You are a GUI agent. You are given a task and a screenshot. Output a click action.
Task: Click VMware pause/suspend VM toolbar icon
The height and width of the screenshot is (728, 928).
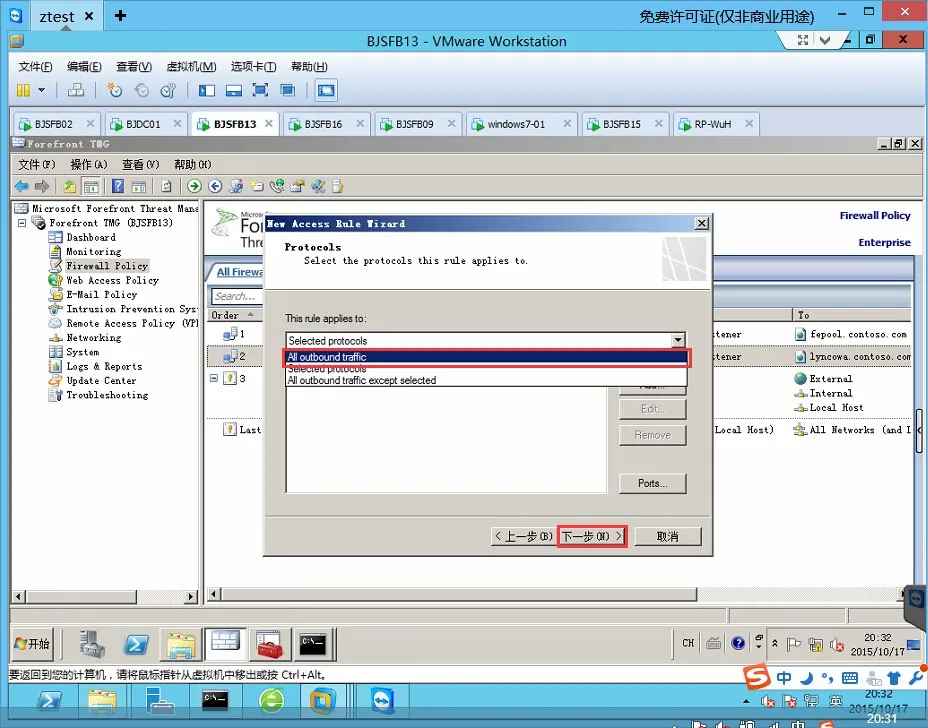(x=23, y=90)
